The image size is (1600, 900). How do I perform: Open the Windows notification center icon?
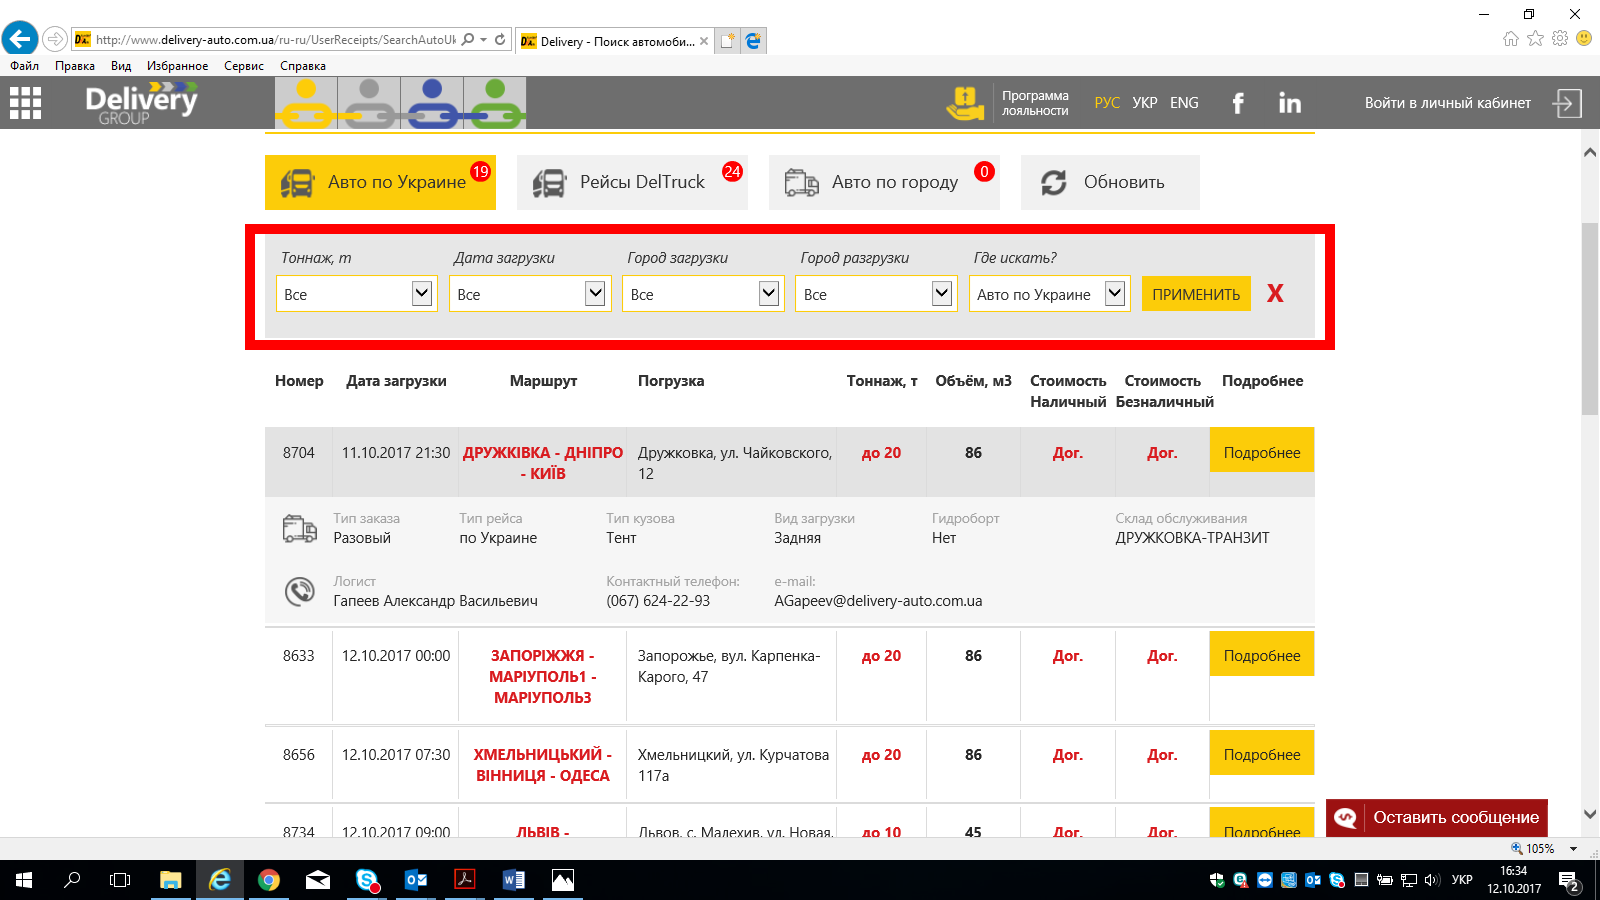(1569, 881)
